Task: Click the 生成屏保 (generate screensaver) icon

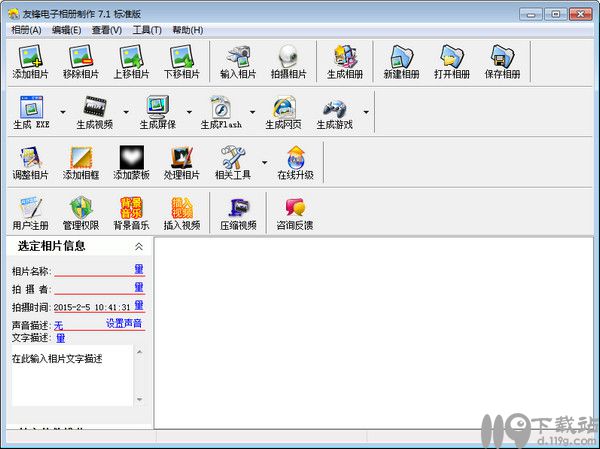Action: 158,107
